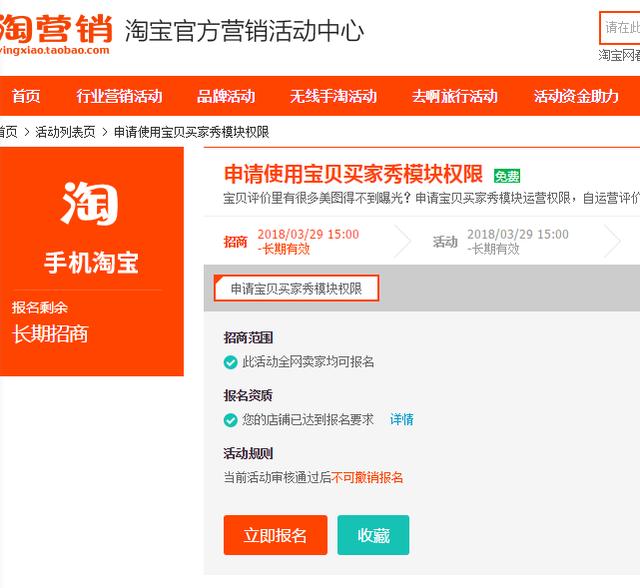Click the 立即报名 button

[x=276, y=535]
